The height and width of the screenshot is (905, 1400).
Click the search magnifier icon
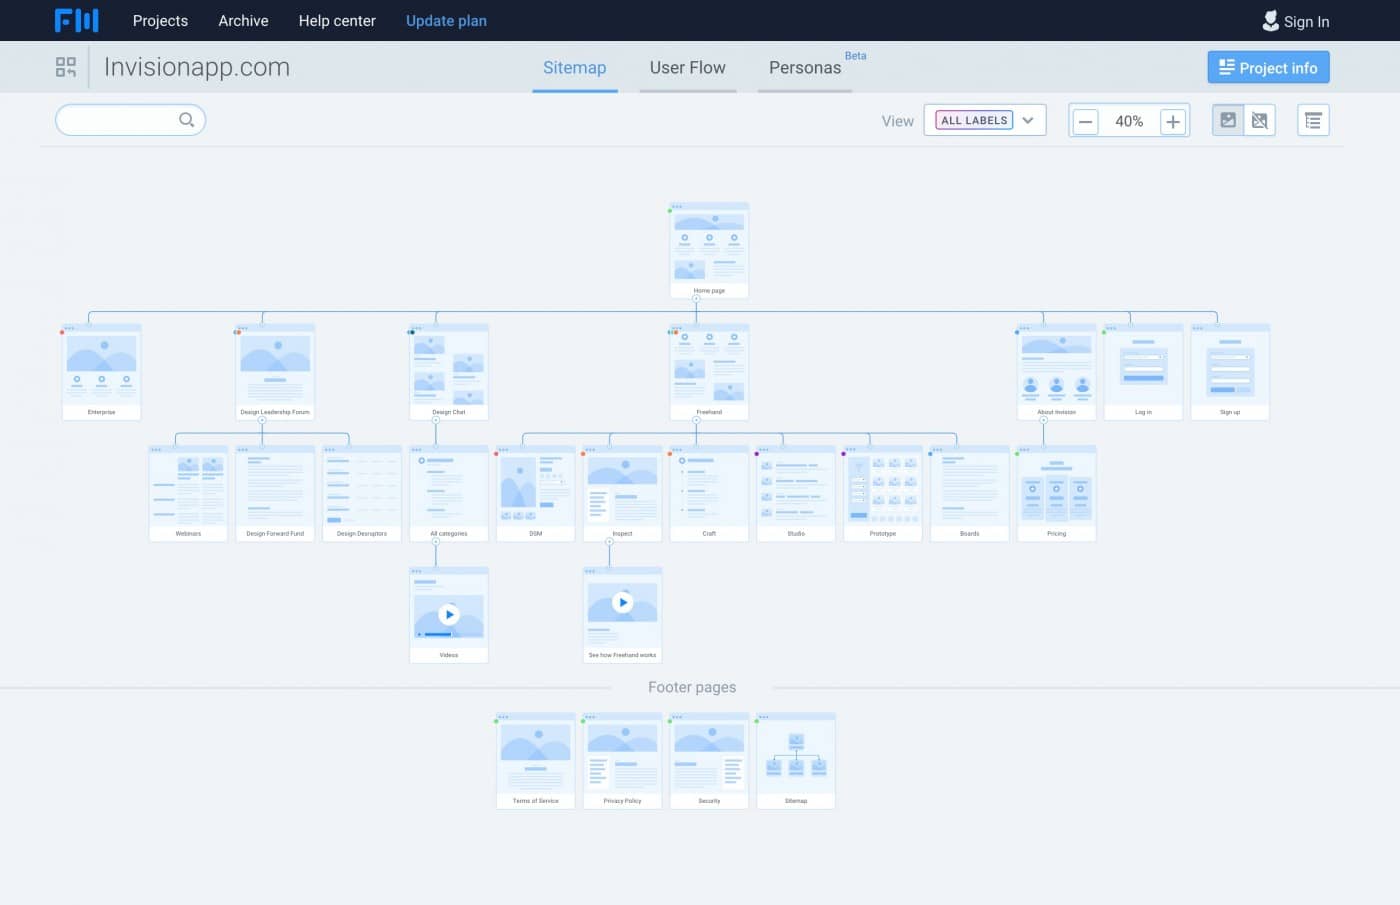pos(187,119)
